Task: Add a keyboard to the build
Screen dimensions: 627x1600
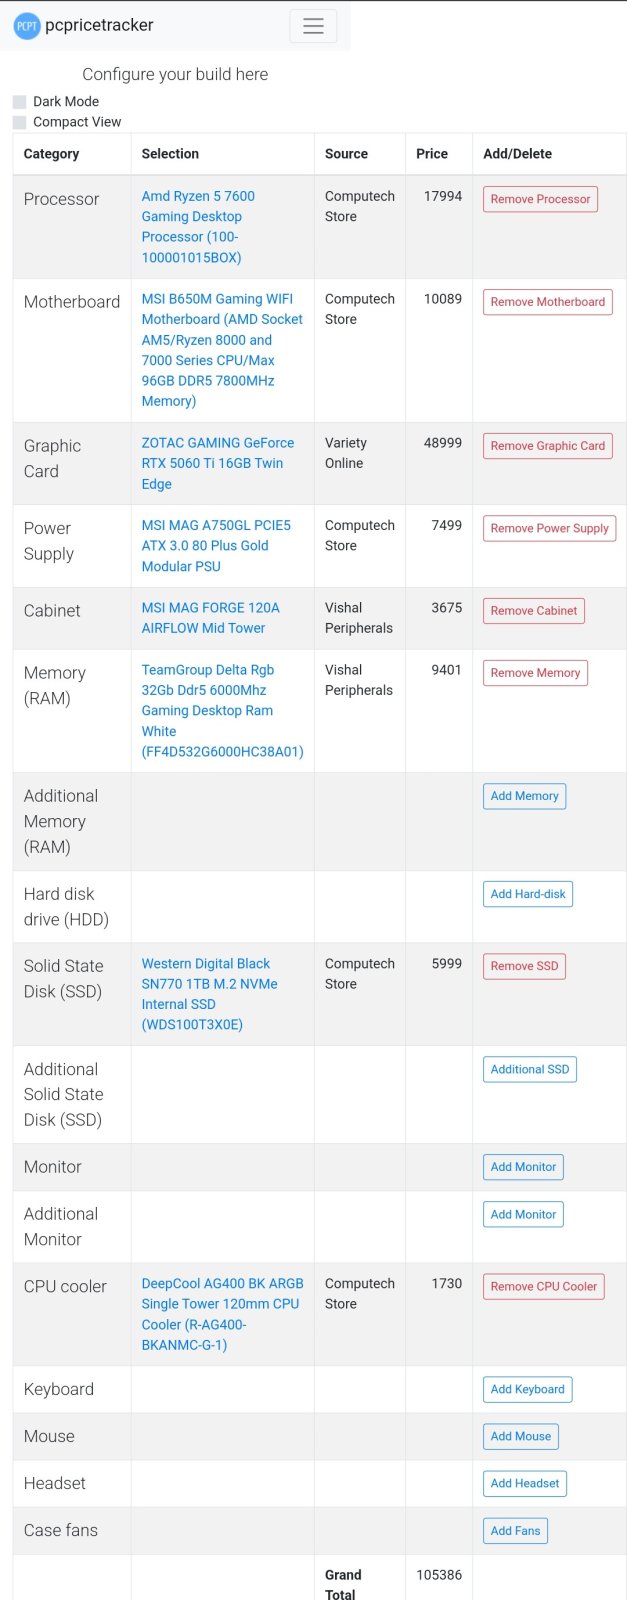Action: click(527, 1389)
